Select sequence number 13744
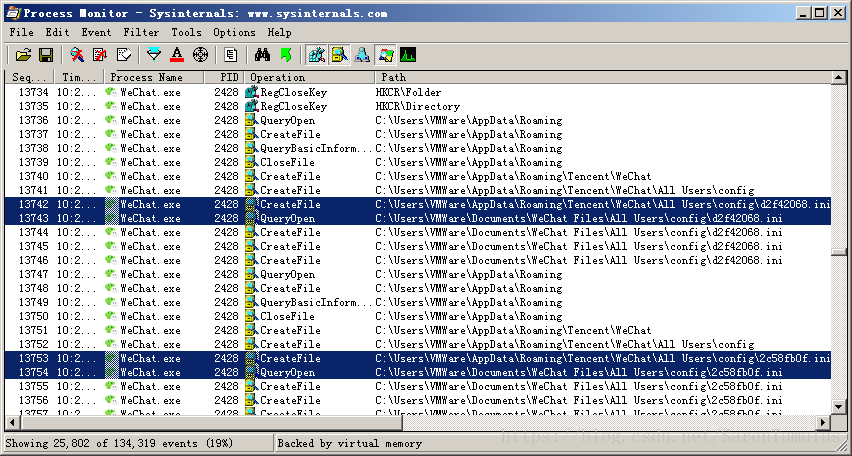Image resolution: width=852 pixels, height=456 pixels. [33, 233]
